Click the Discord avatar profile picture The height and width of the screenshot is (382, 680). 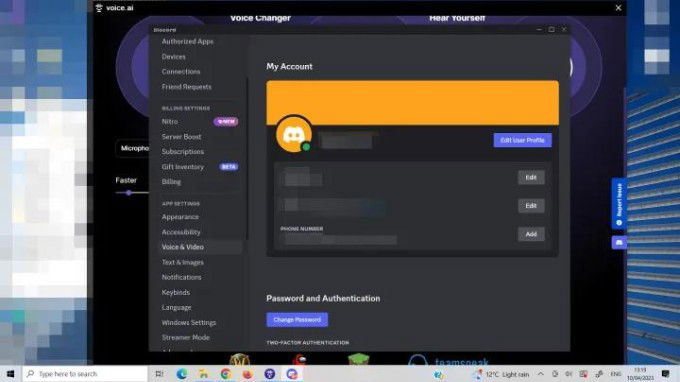tap(294, 134)
